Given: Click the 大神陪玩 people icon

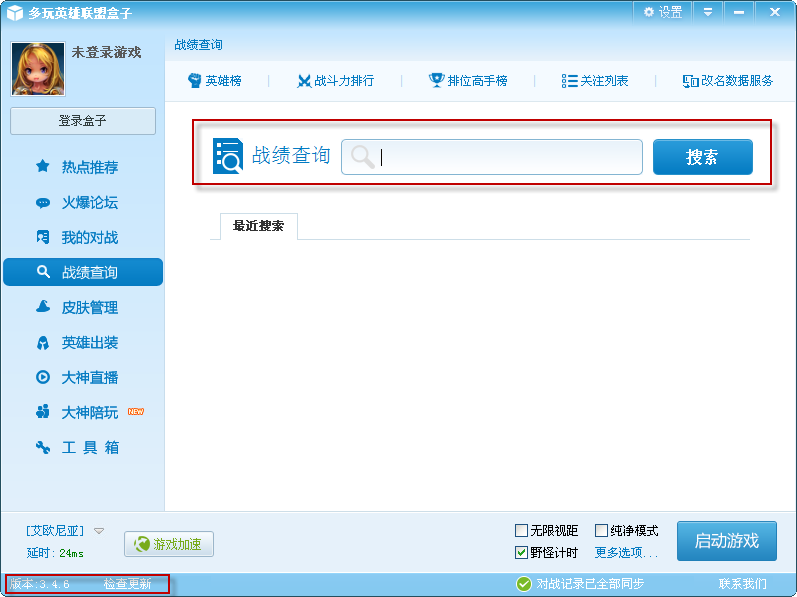Looking at the screenshot, I should pyautogui.click(x=43, y=412).
